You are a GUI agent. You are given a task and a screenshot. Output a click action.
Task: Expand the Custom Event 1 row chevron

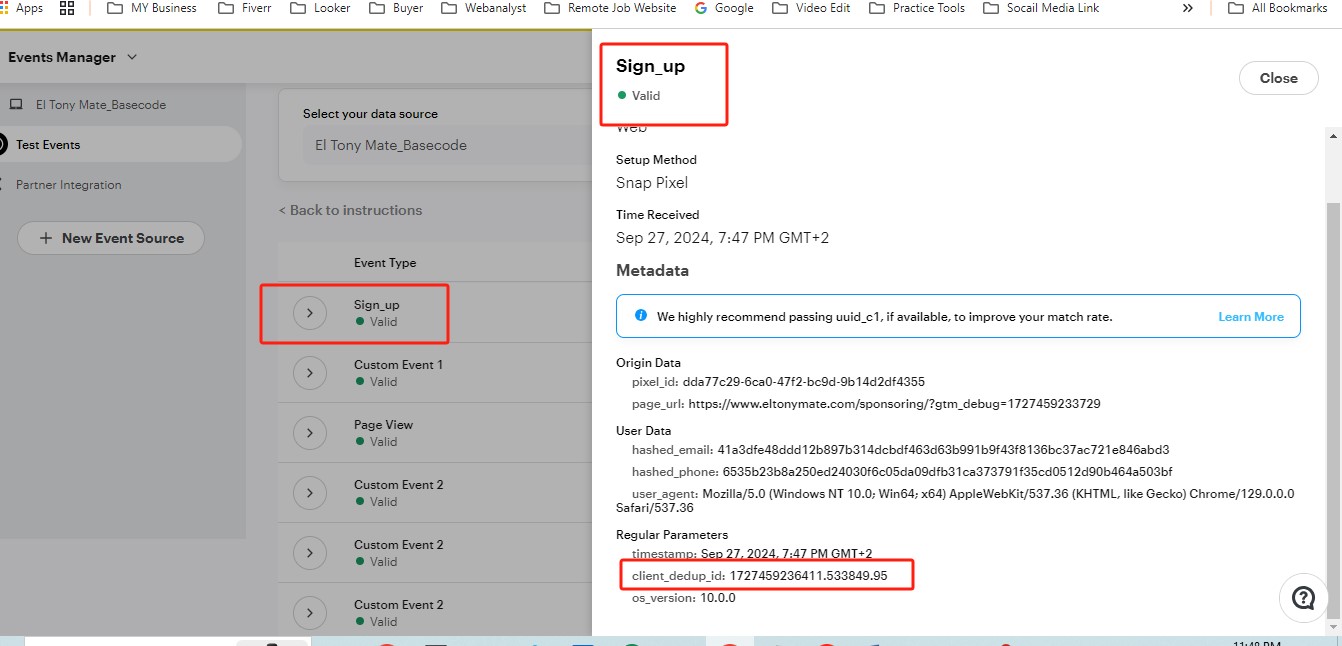coord(310,373)
